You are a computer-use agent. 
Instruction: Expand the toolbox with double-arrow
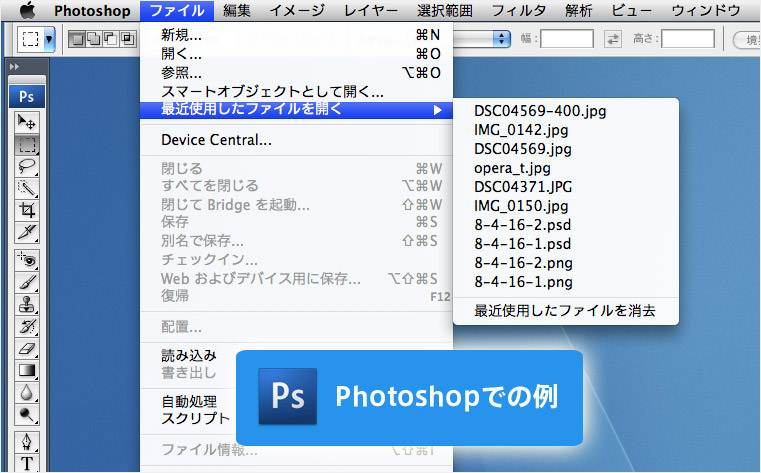(14, 66)
